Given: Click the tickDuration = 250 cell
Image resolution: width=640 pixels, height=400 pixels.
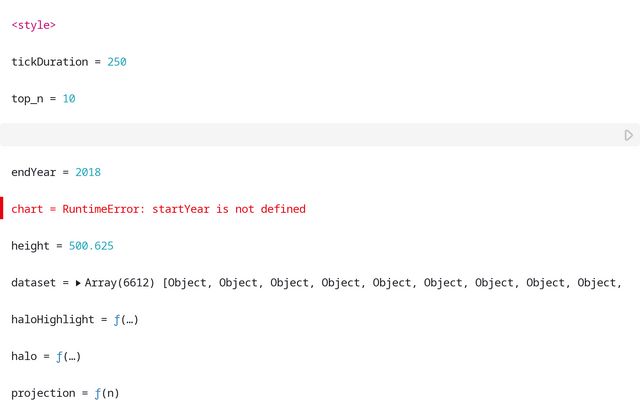Looking at the screenshot, I should (x=68, y=62).
